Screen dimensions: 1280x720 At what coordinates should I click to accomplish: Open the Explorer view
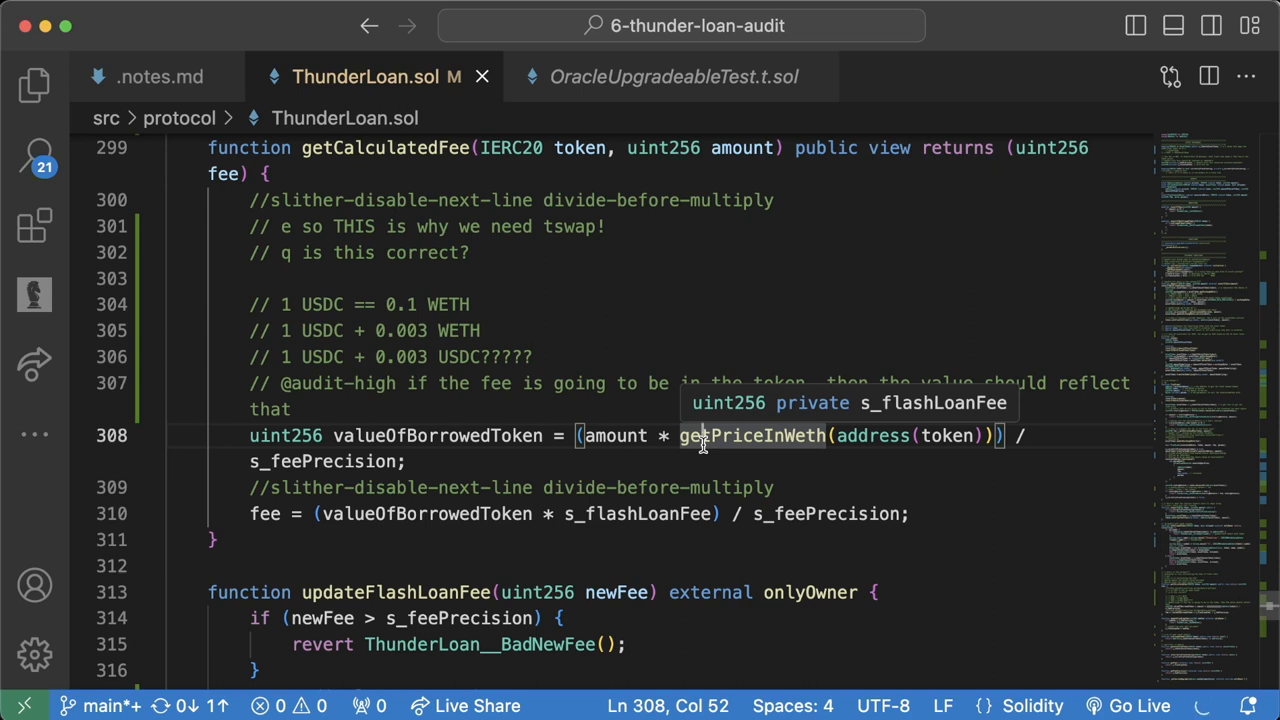click(x=34, y=86)
